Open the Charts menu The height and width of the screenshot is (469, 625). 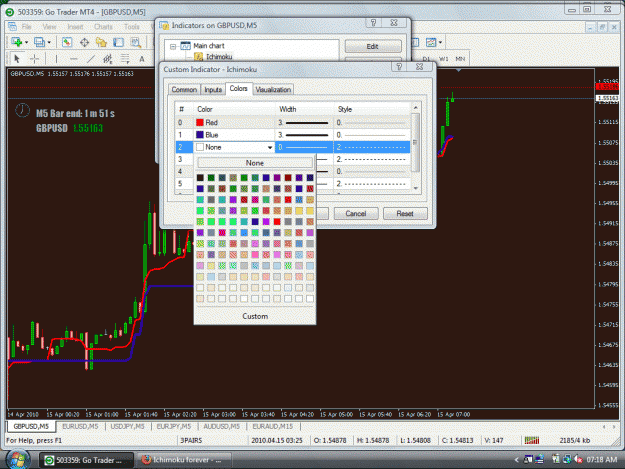[x=103, y=27]
